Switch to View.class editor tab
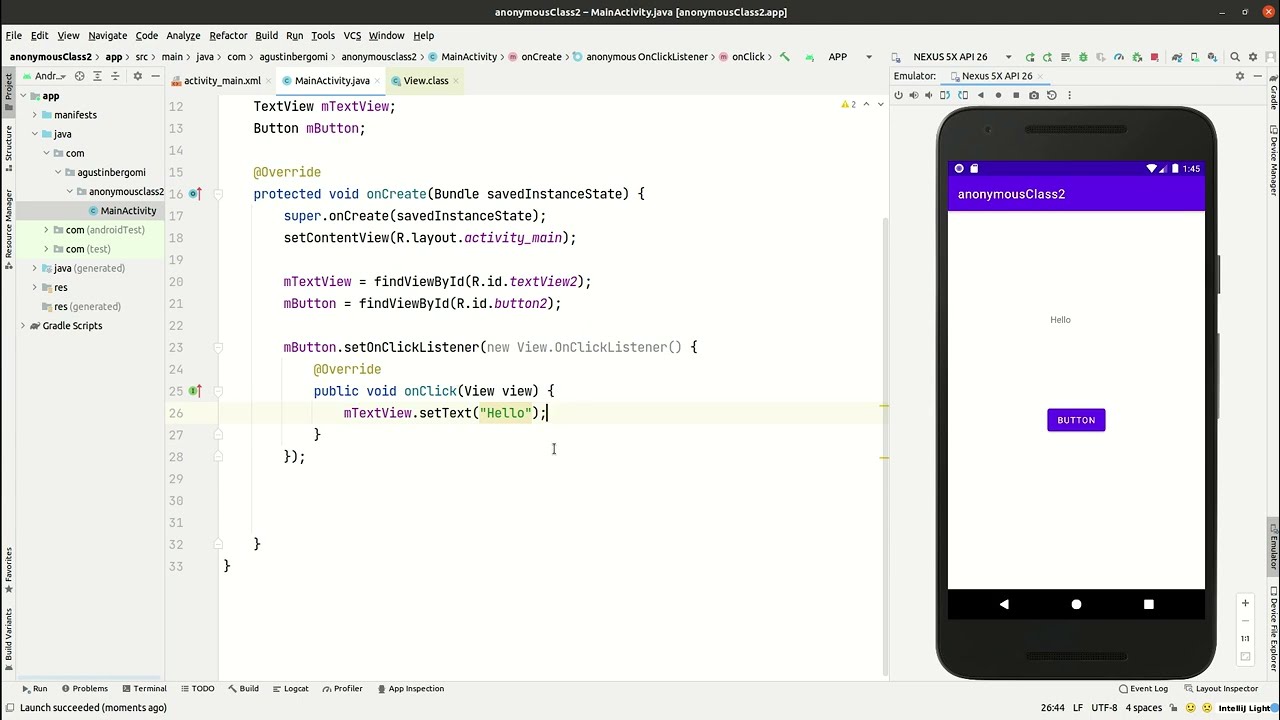The height and width of the screenshot is (720, 1280). pyautogui.click(x=426, y=81)
